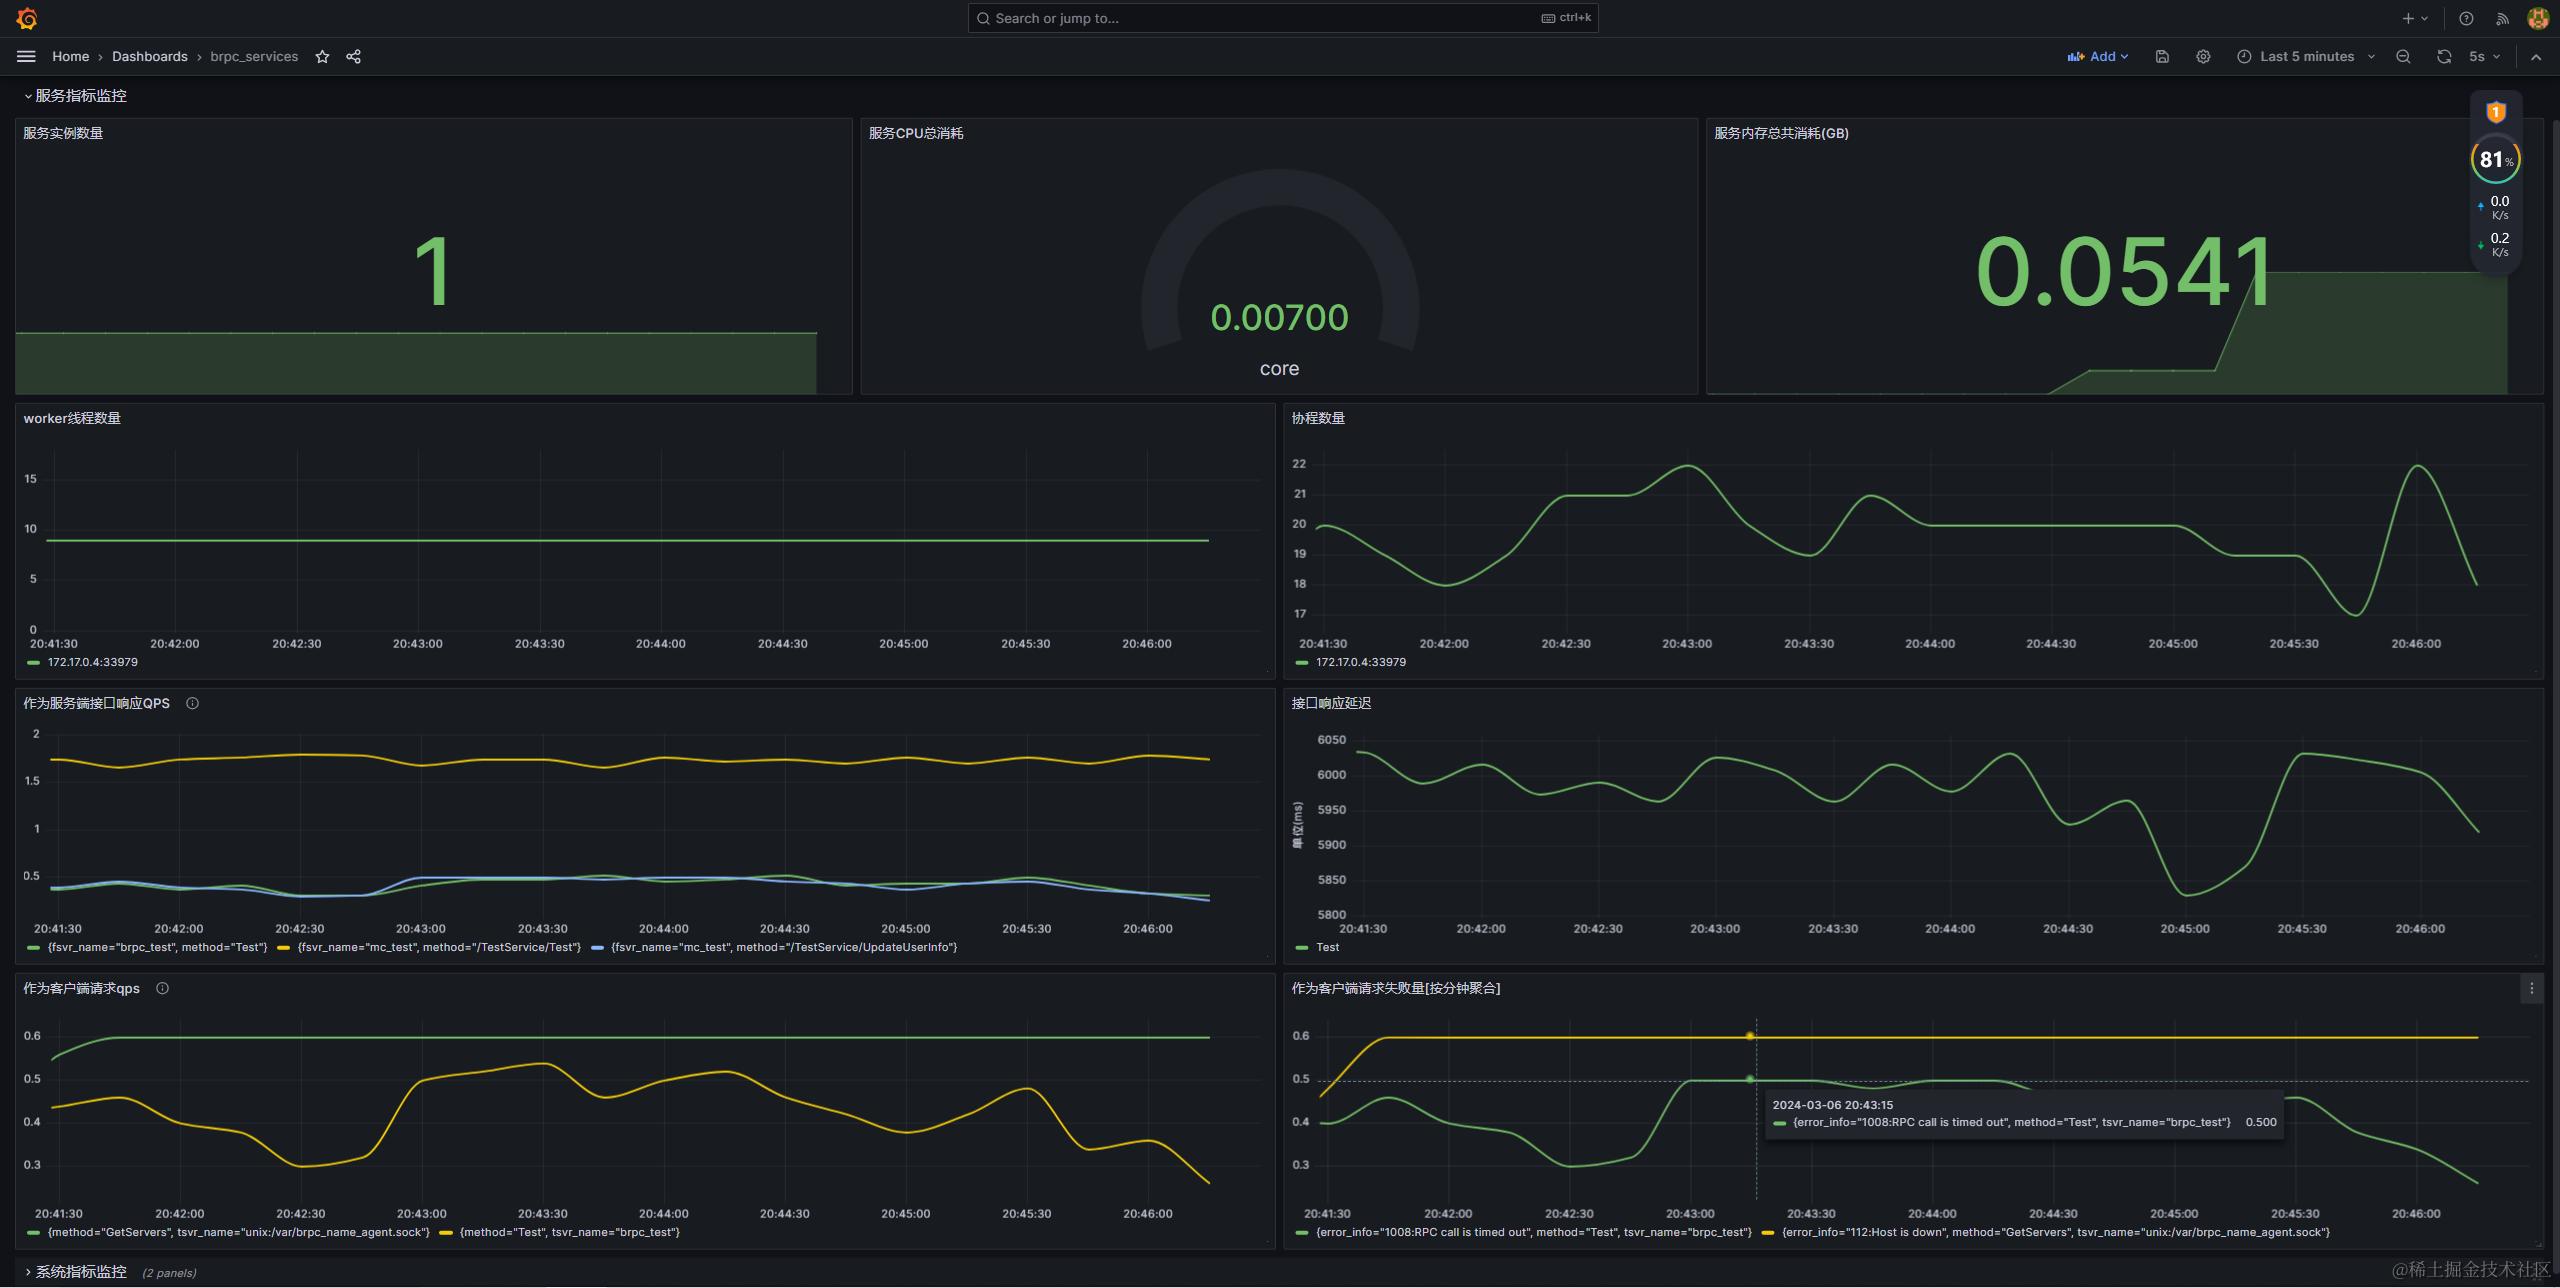Open the Add panel menu button

2098,57
